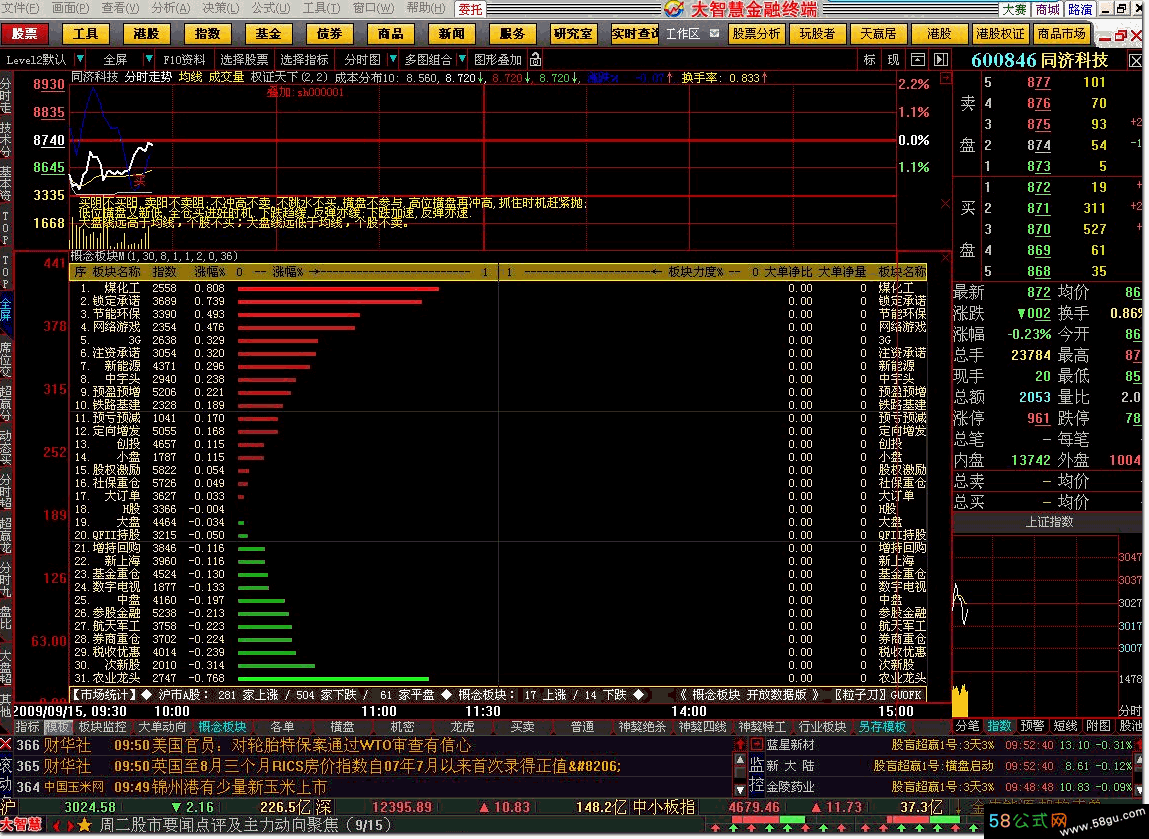The image size is (1149, 839).
Task: Click the star icon in the status bar
Action: 84,826
